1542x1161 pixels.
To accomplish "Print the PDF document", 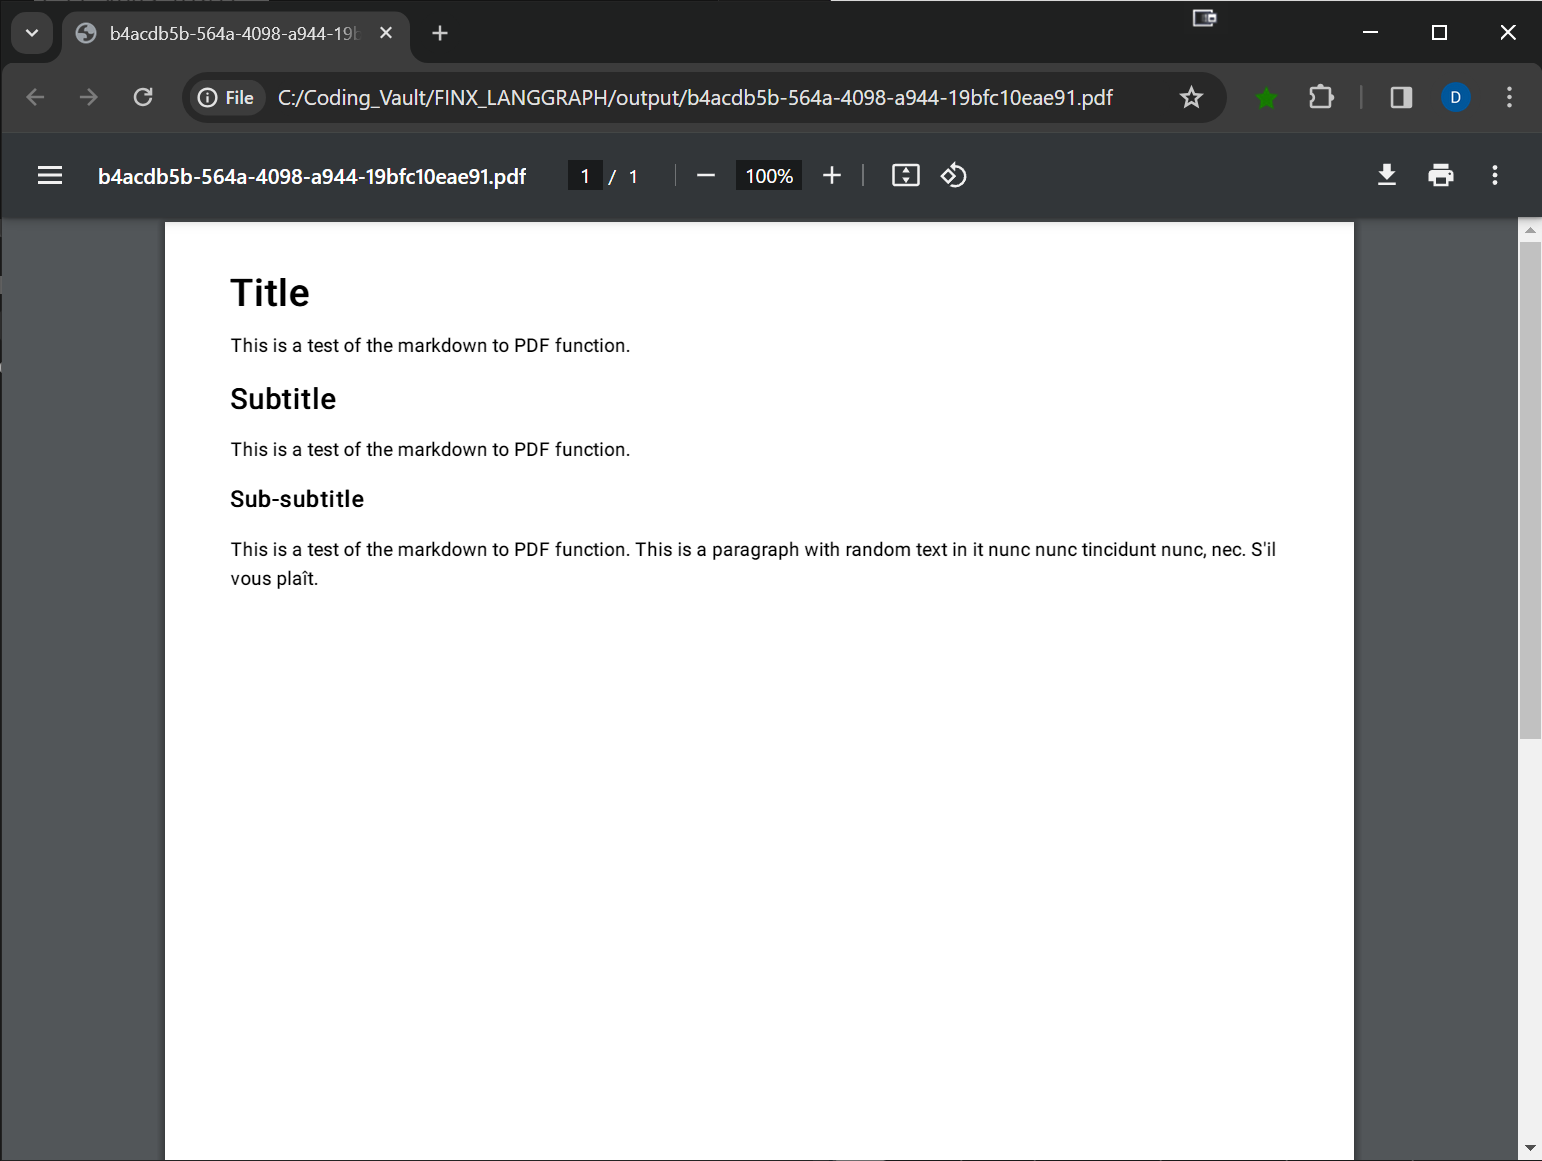I will [x=1440, y=176].
